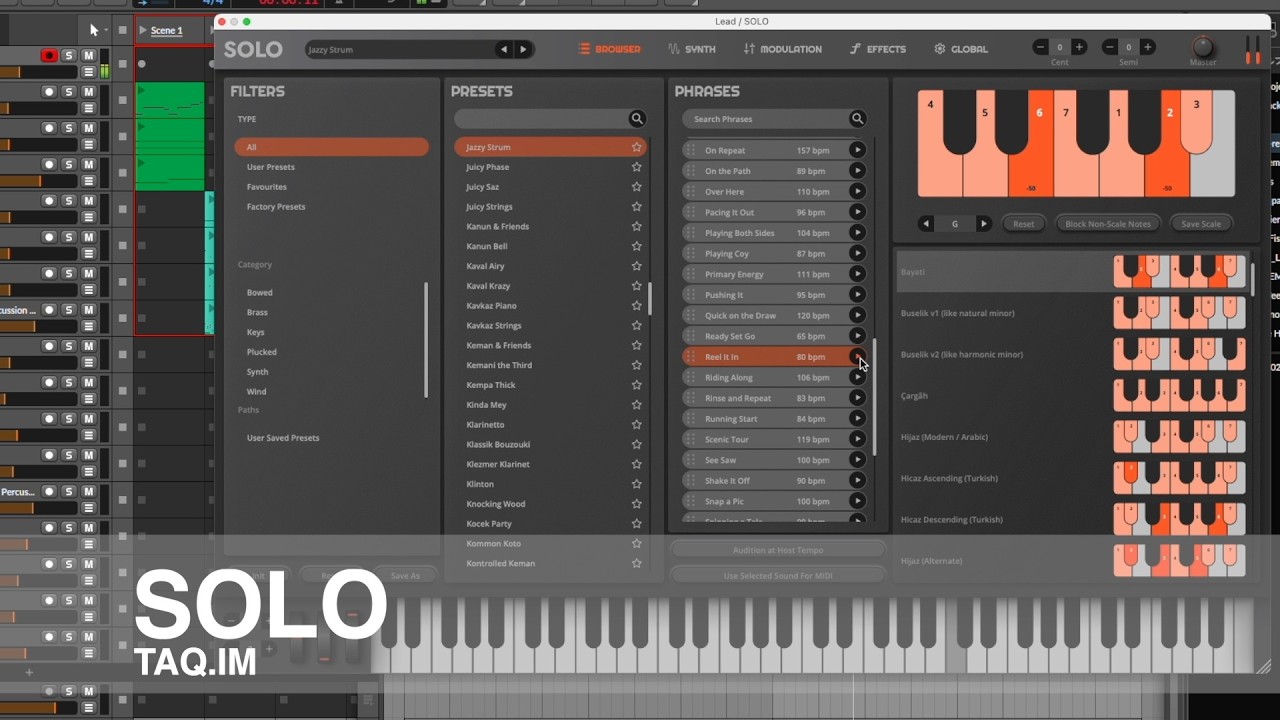Viewport: 1280px width, 720px height.
Task: Switch to the Synth tab
Action: 692,49
